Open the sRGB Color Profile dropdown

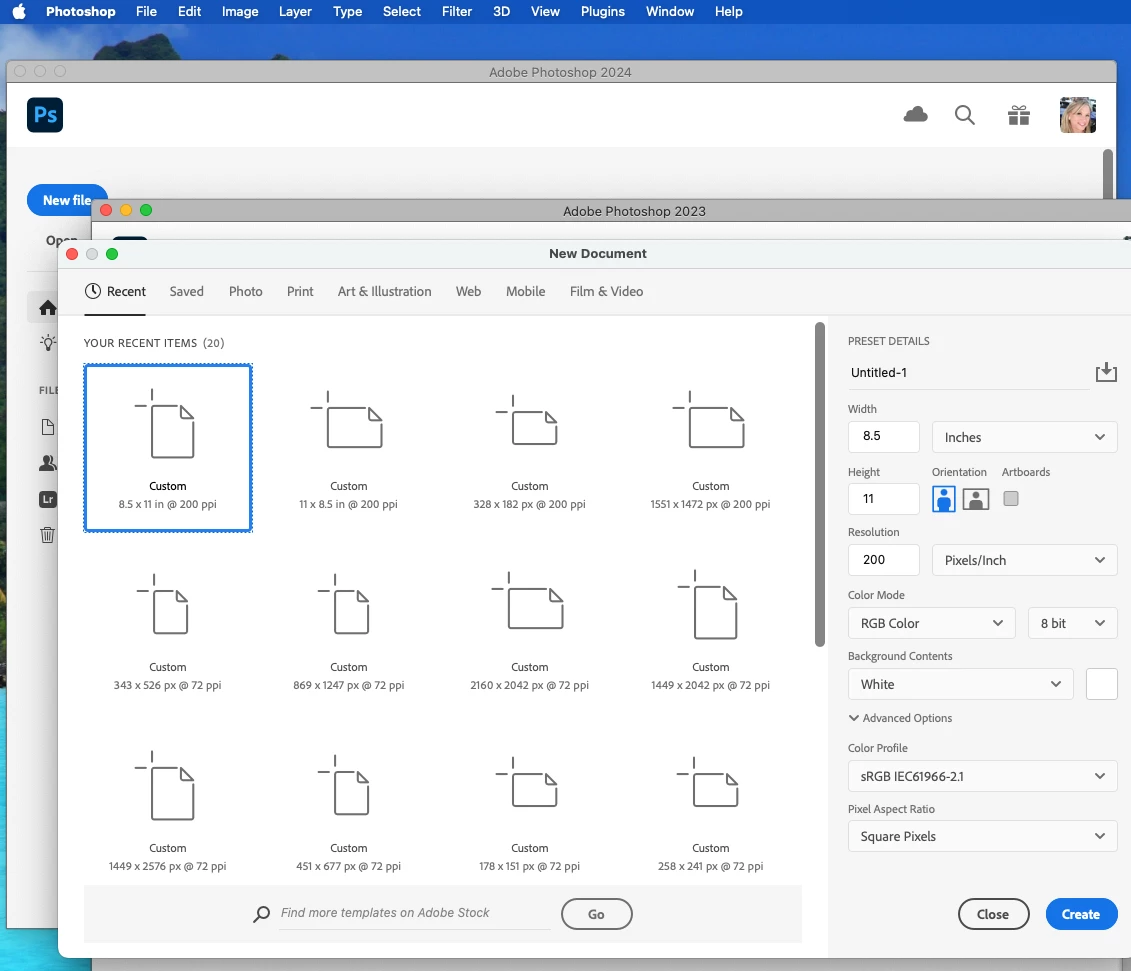(x=982, y=776)
